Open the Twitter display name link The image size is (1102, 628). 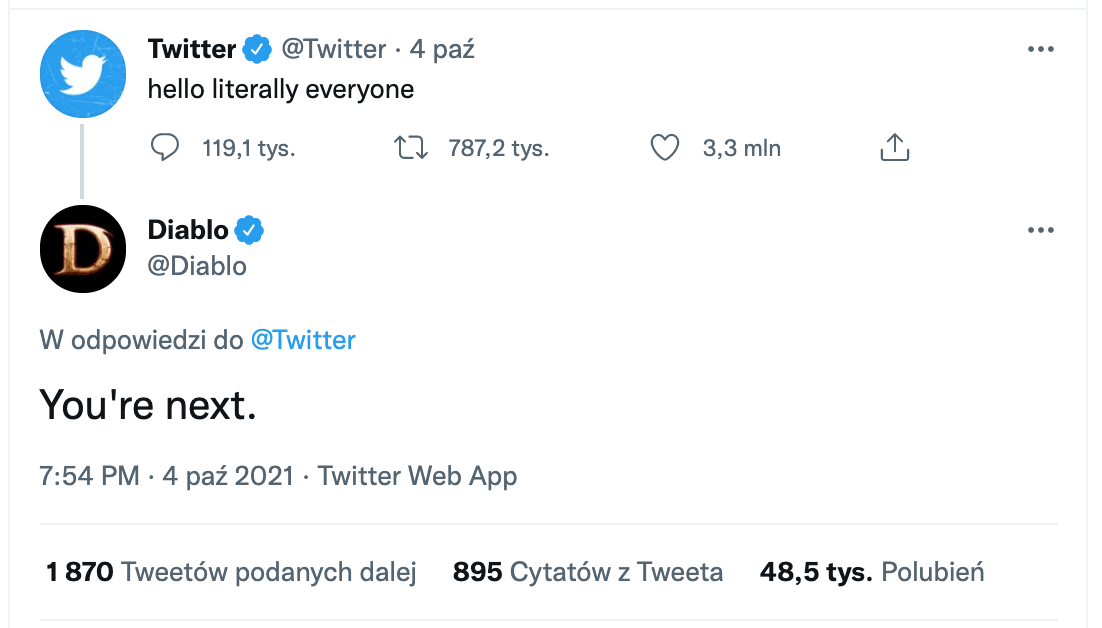tap(192, 48)
